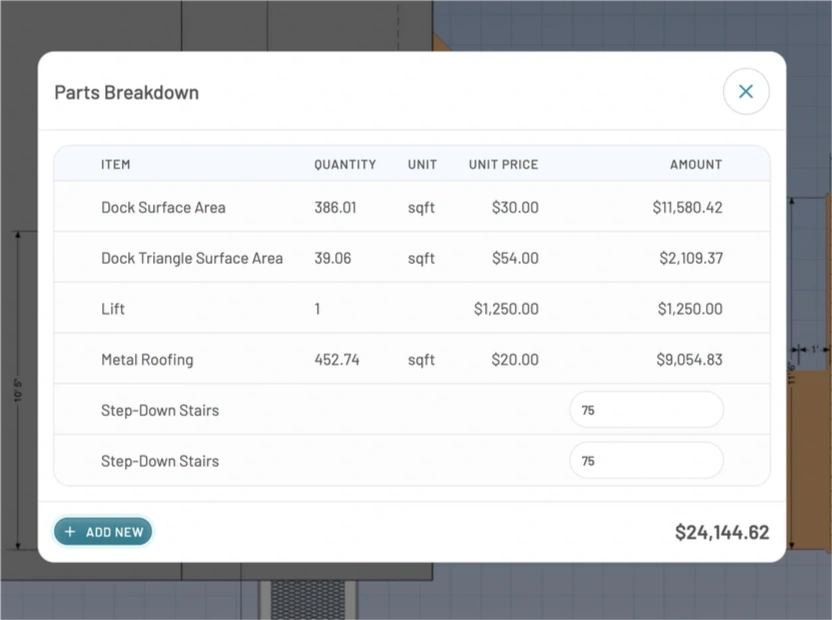Focus the upper Step-Down Stairs amount field
Screen dimensions: 832x620
(x=646, y=410)
